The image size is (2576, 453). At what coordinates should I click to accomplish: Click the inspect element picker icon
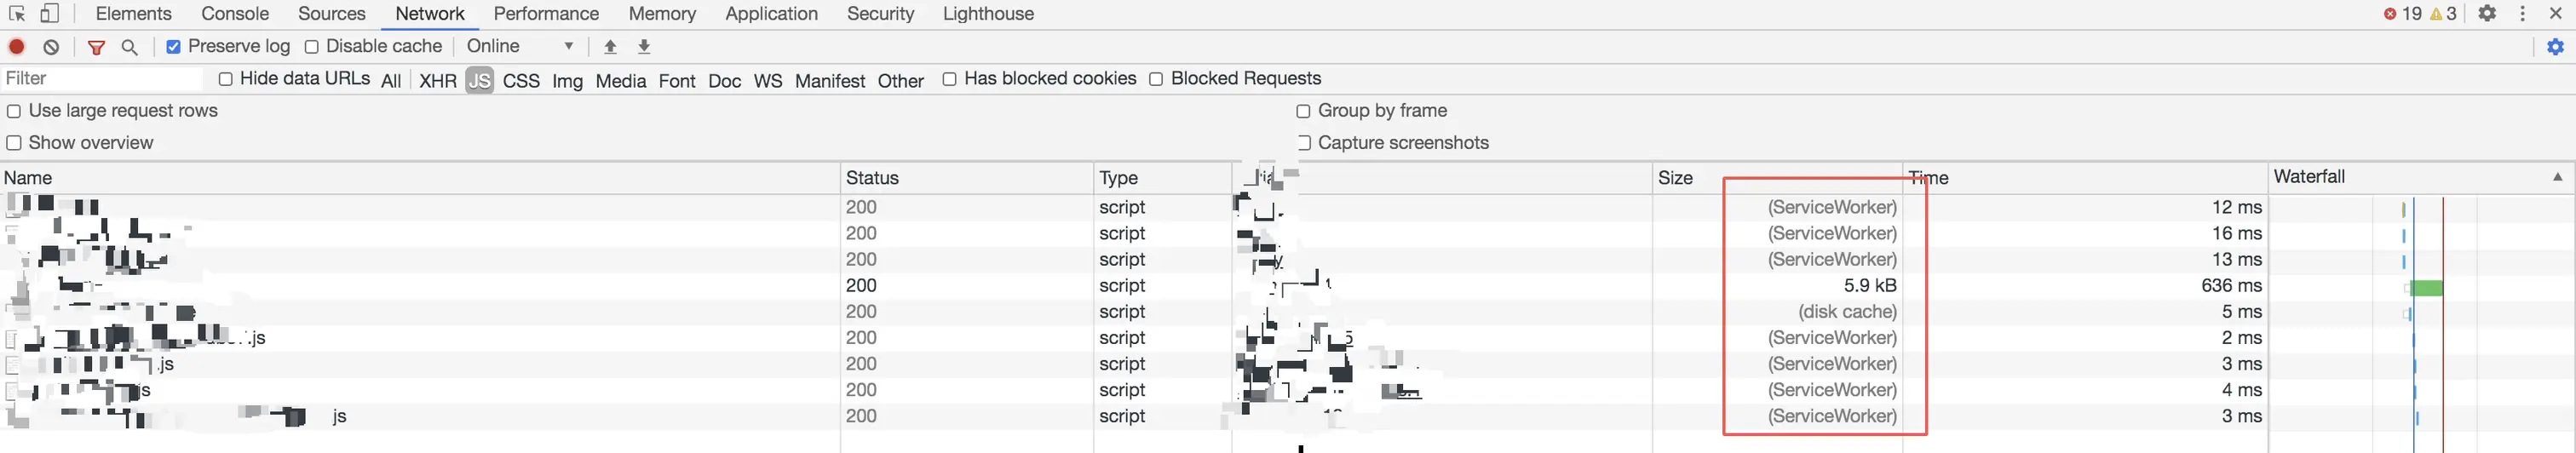(17, 14)
